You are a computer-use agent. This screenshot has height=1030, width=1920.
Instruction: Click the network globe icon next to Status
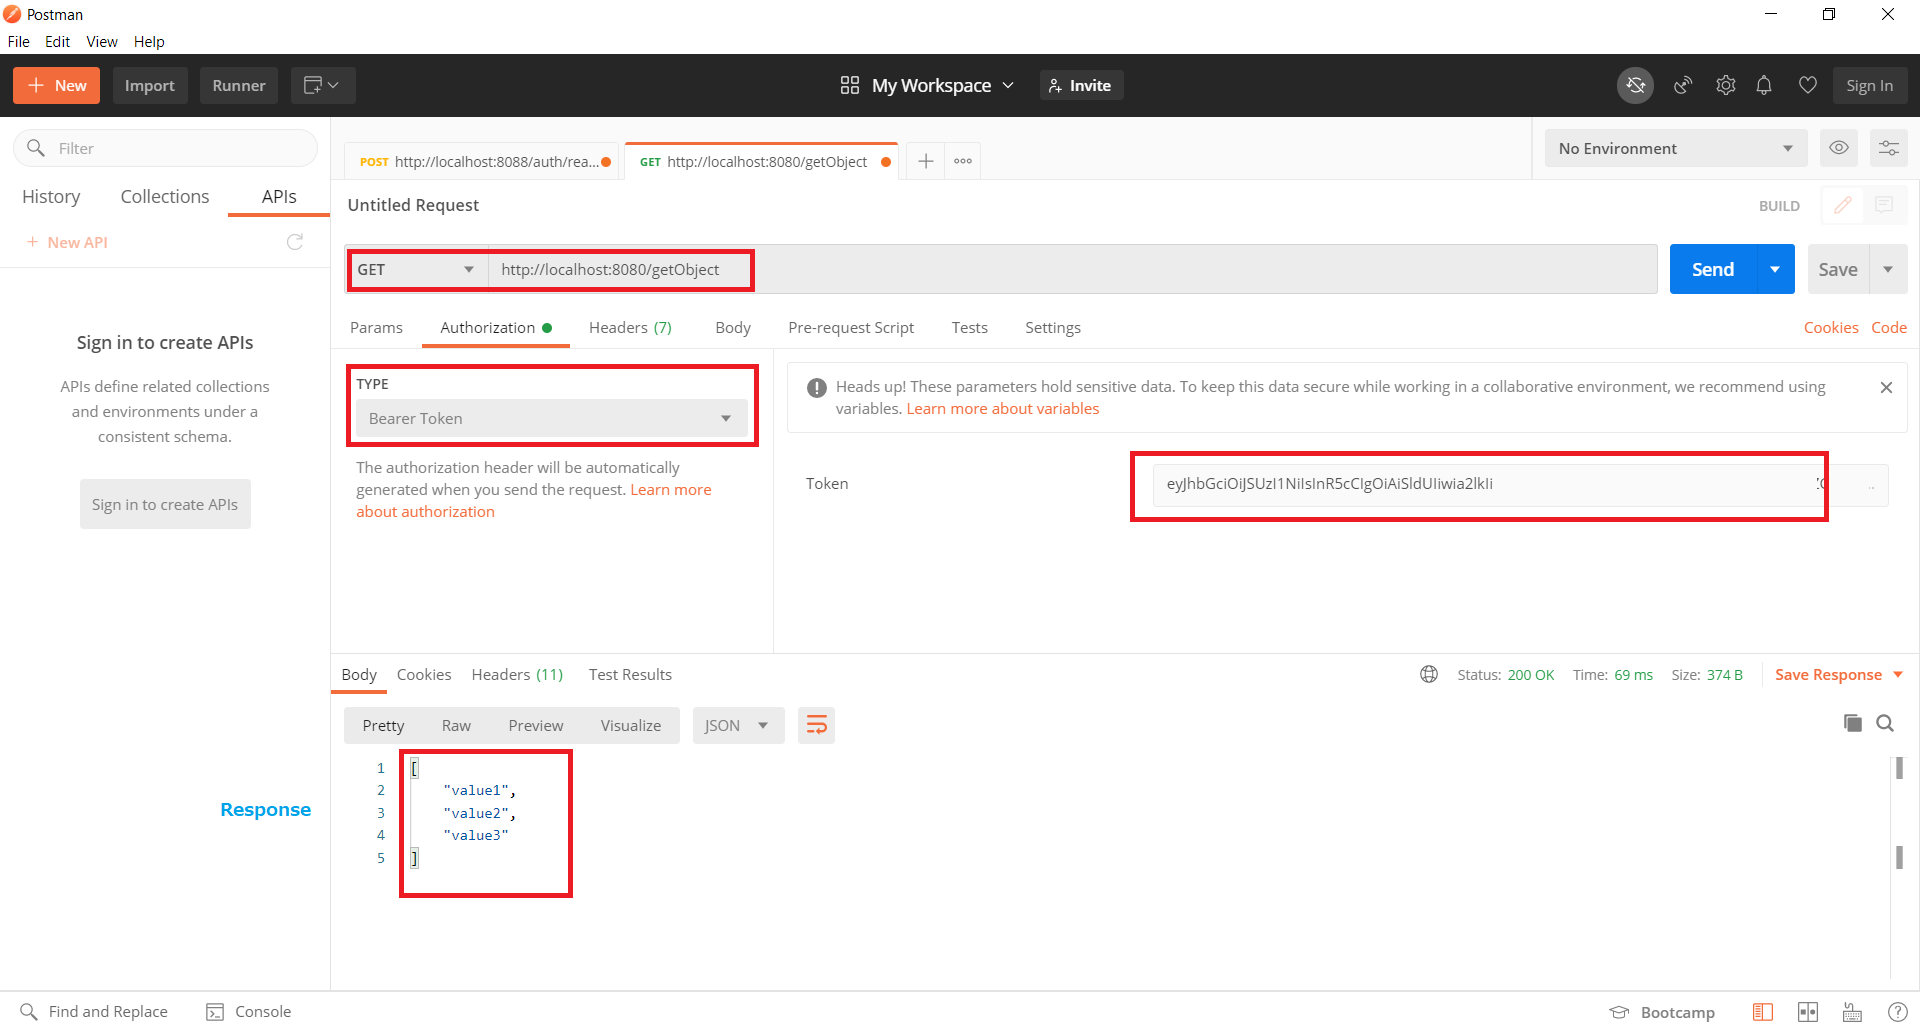click(1429, 675)
